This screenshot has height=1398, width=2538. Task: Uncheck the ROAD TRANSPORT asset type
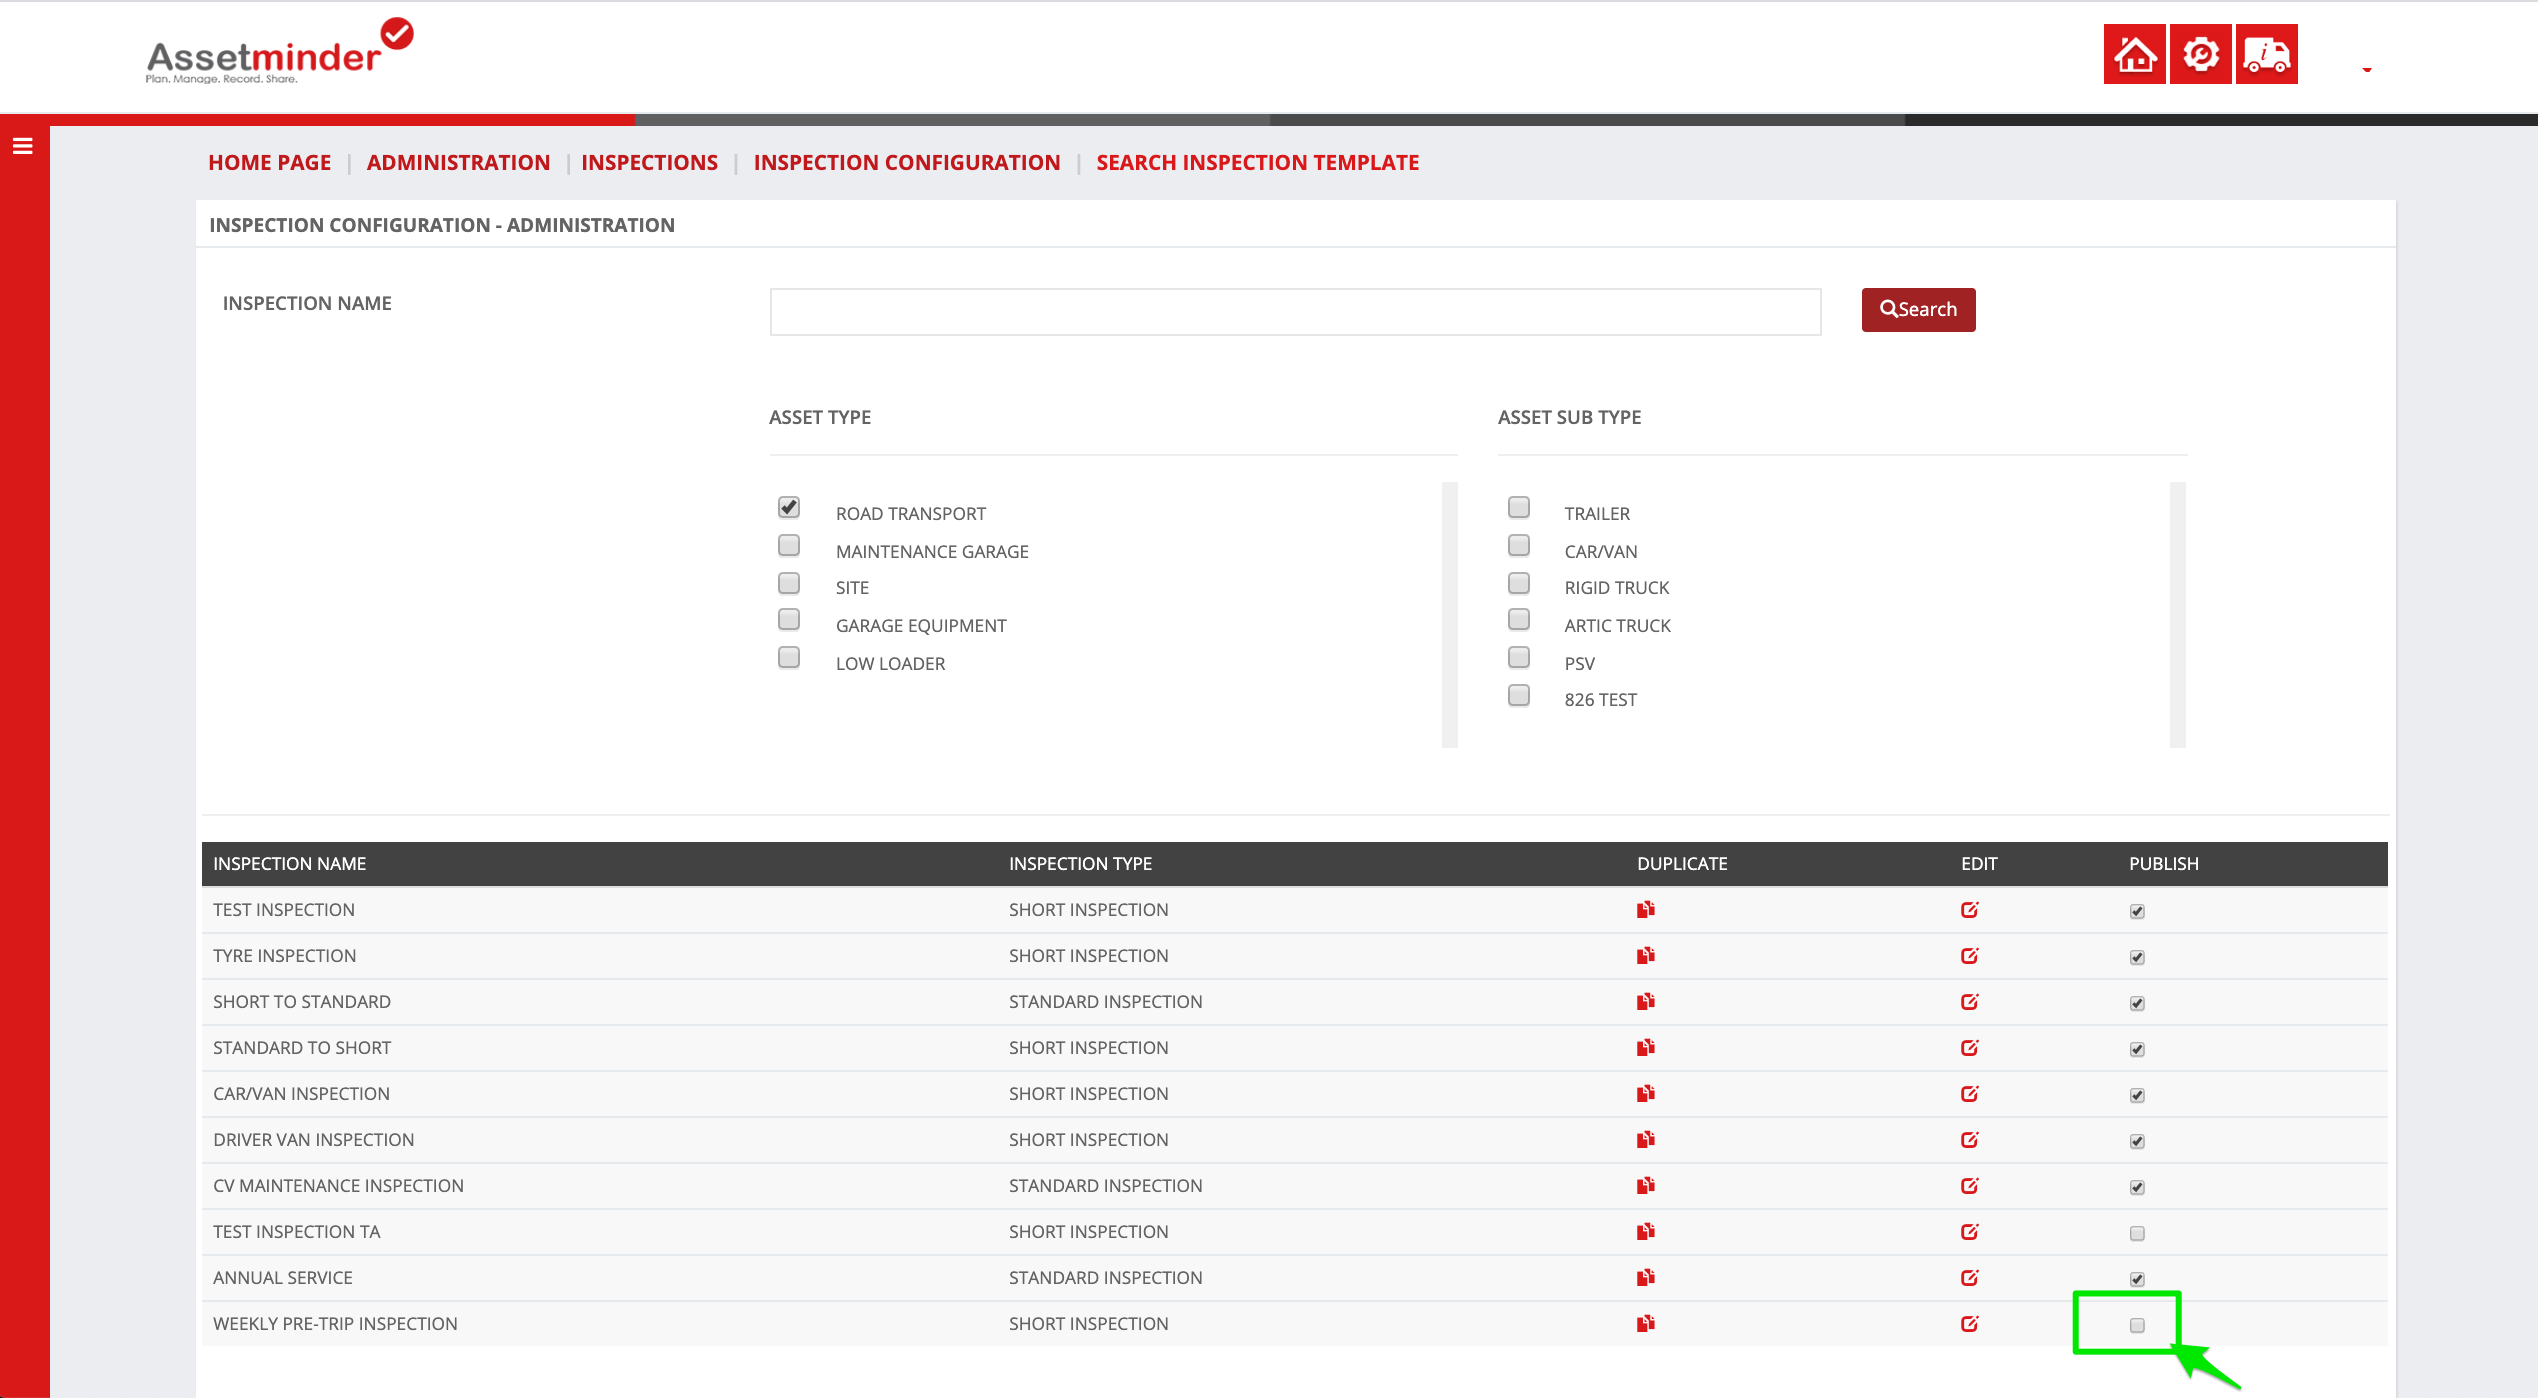tap(789, 507)
